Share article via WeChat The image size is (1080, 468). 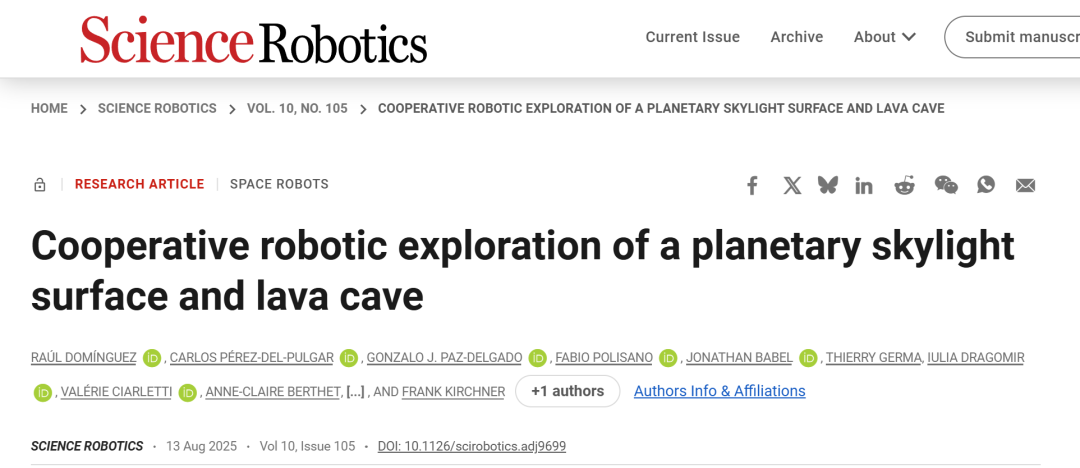pyautogui.click(x=946, y=185)
